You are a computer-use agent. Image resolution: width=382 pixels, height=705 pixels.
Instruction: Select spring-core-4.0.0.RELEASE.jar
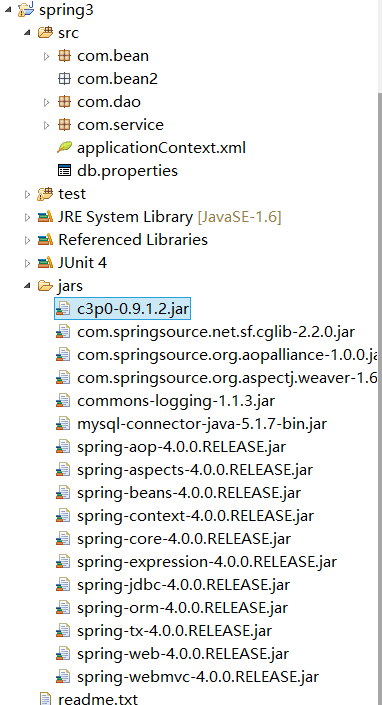[184, 538]
